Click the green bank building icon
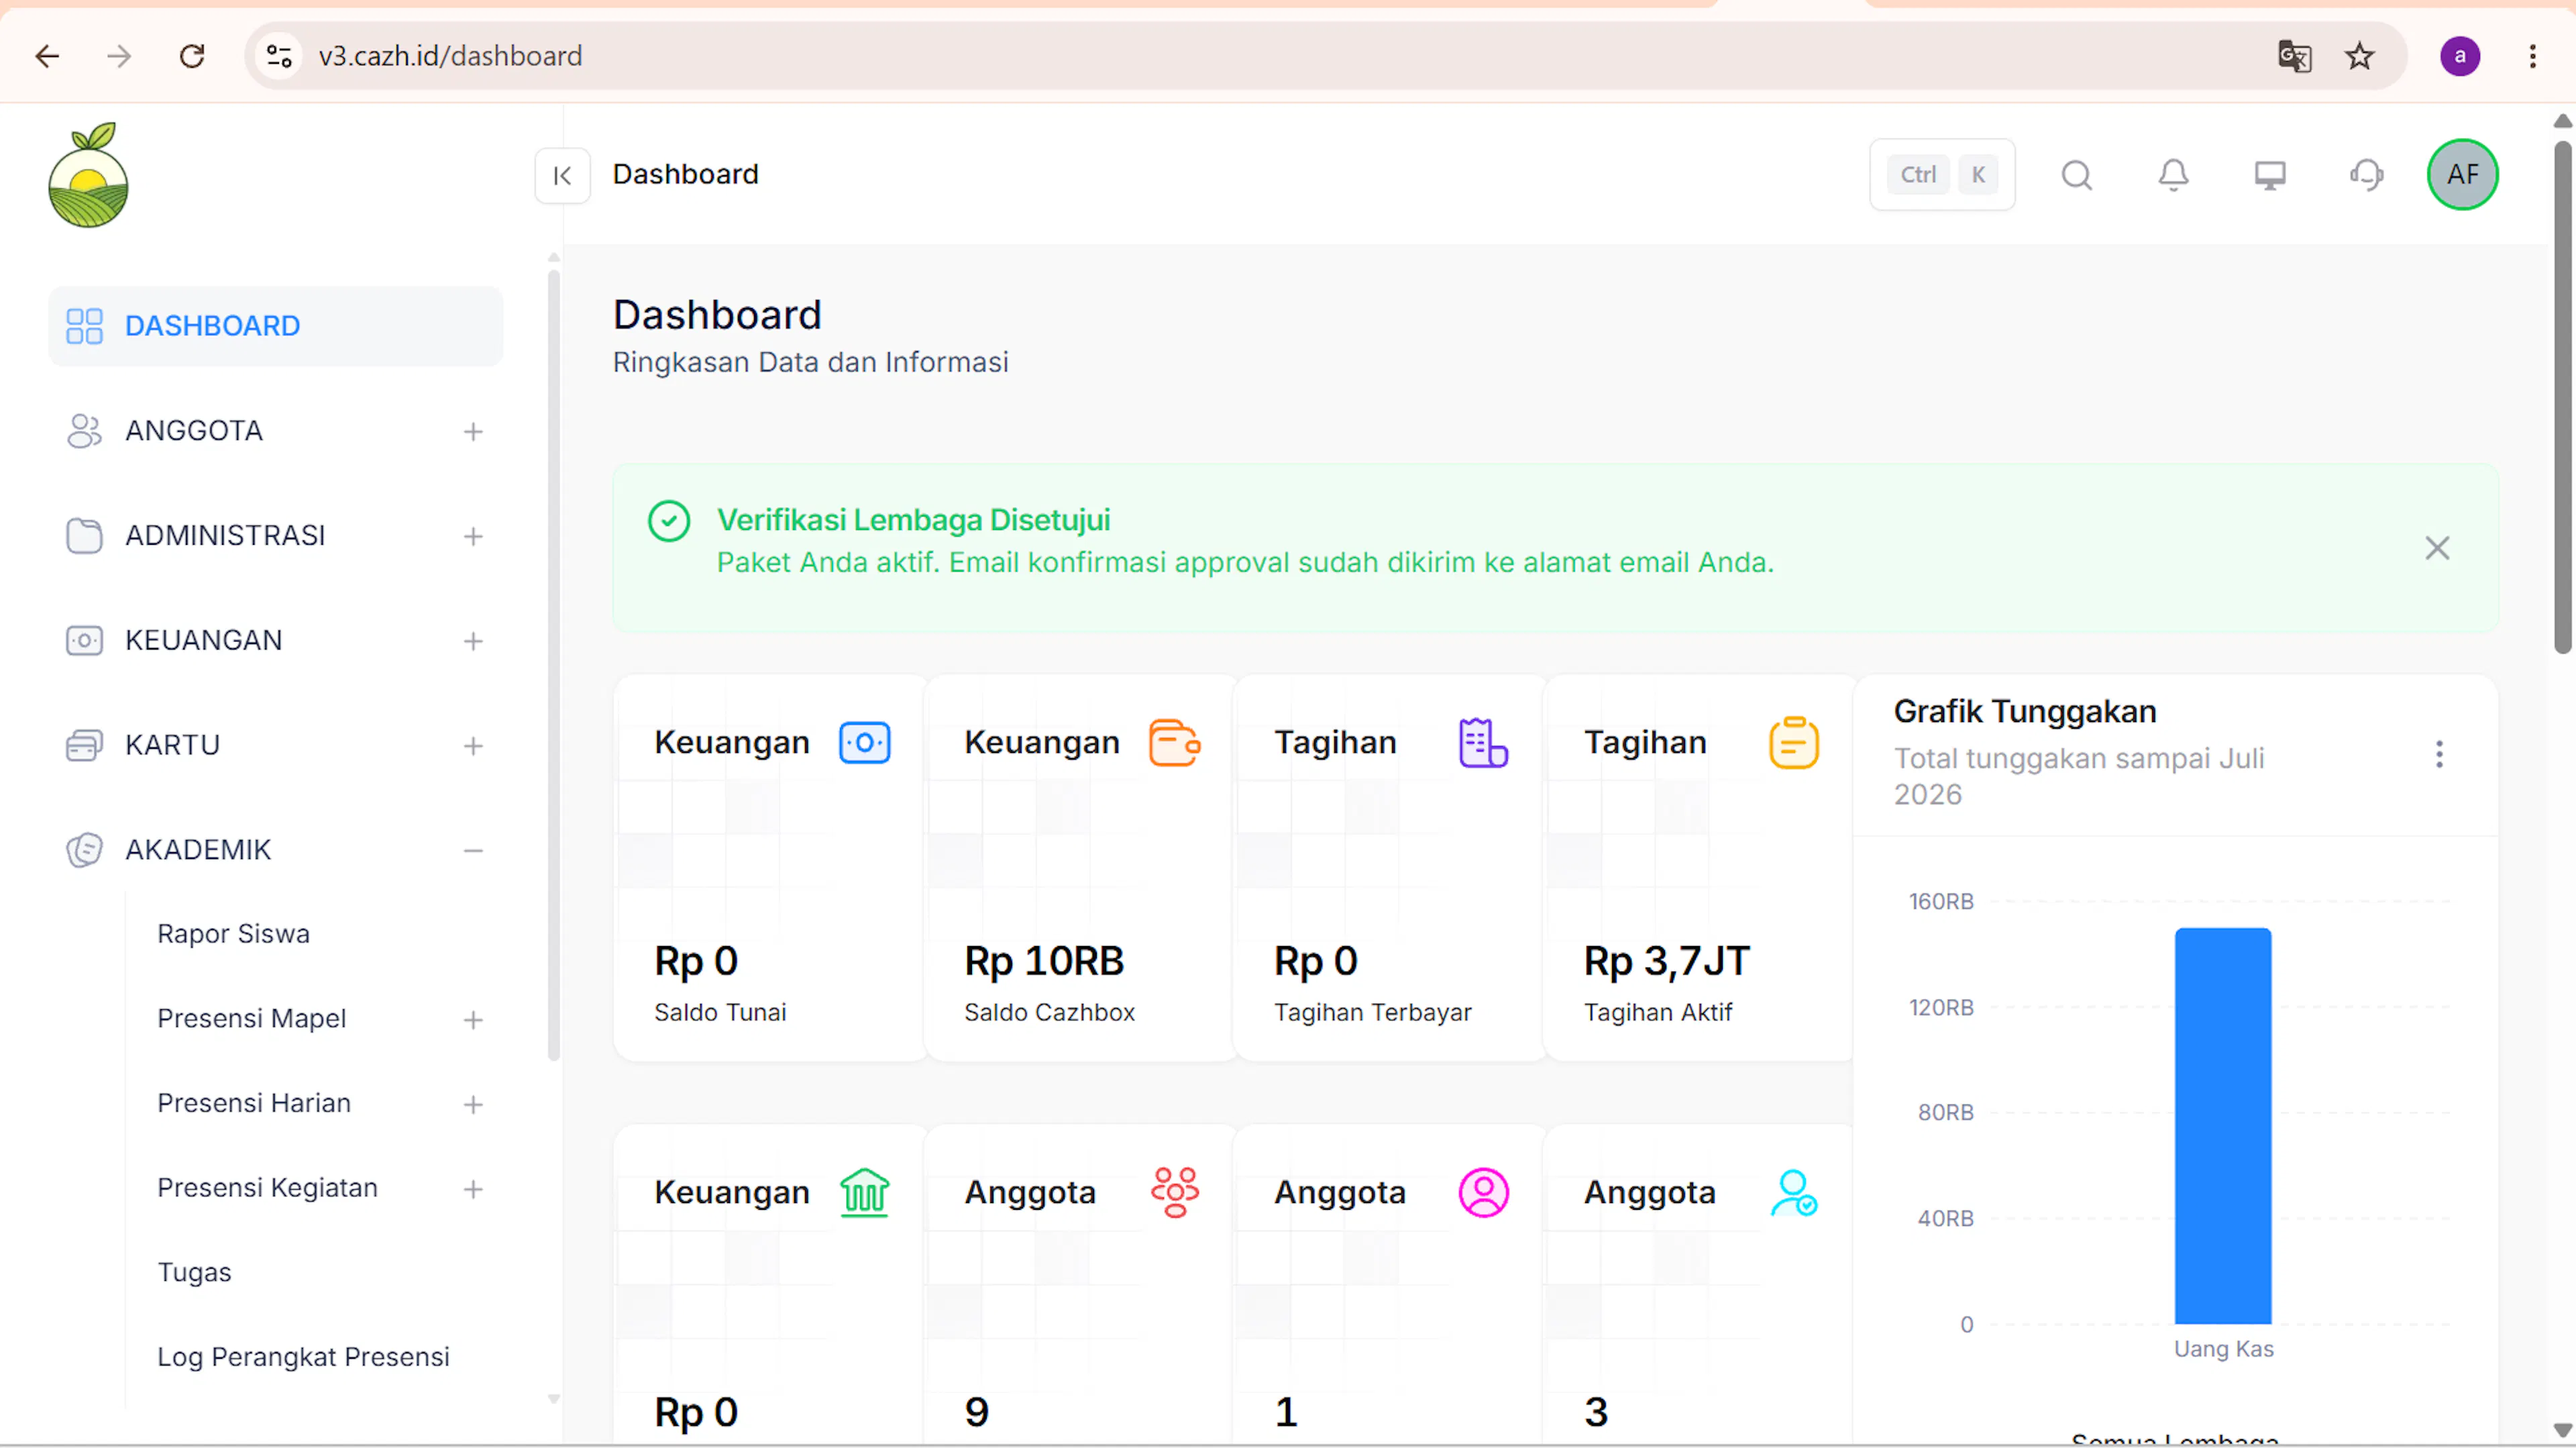Viewport: 2576px width, 1448px height. coord(864,1192)
